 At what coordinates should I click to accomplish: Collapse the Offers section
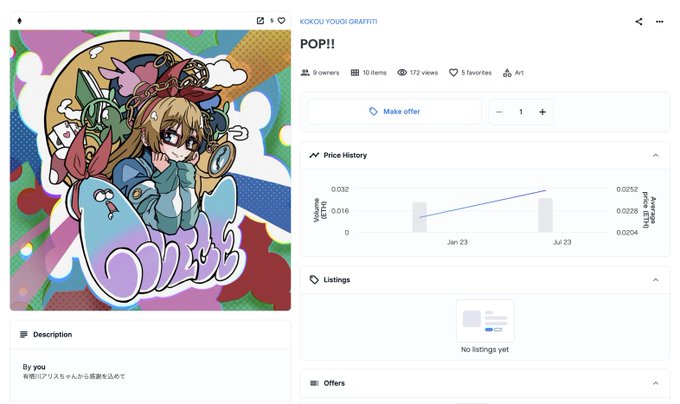tap(656, 383)
